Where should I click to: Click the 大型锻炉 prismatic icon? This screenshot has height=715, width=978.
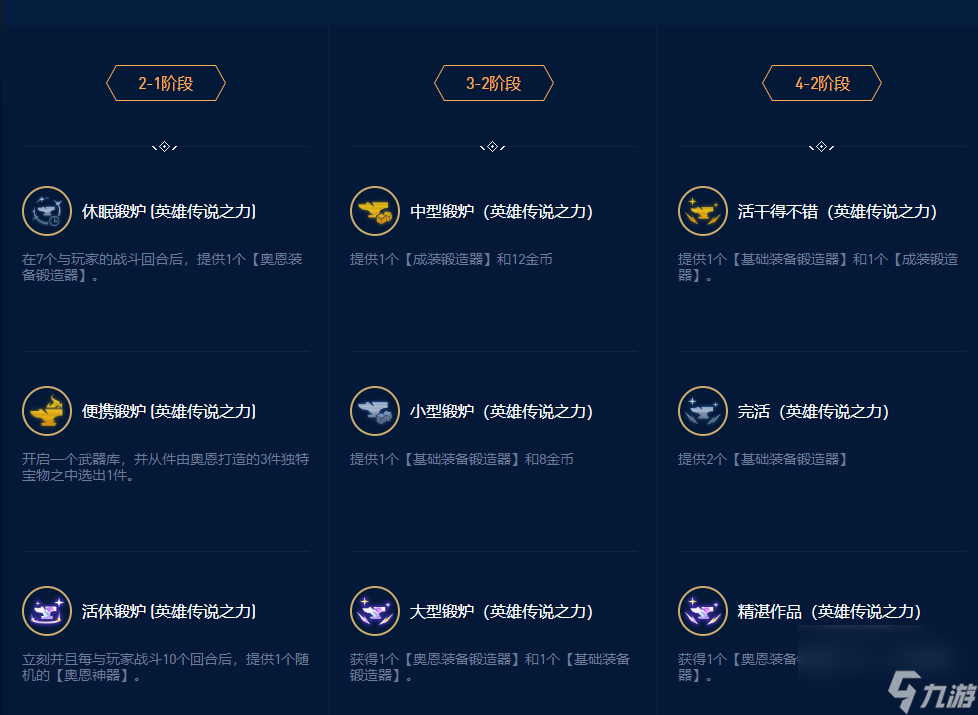(x=375, y=611)
